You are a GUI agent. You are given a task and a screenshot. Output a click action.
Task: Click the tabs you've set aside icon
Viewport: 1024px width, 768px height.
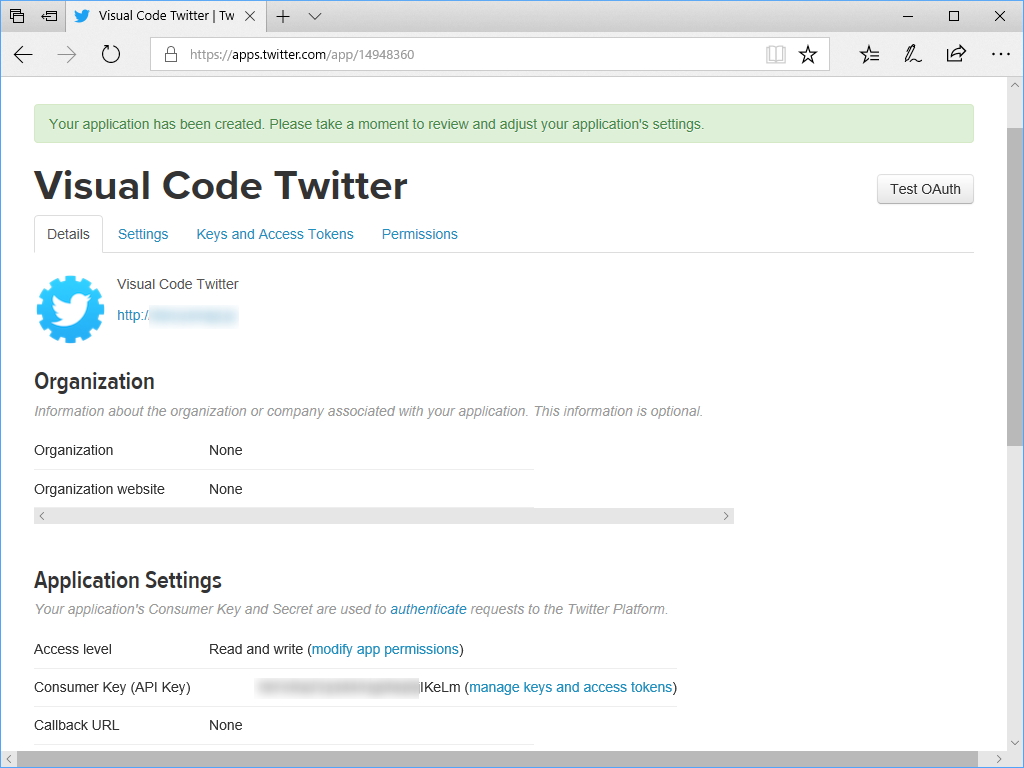(x=17, y=16)
